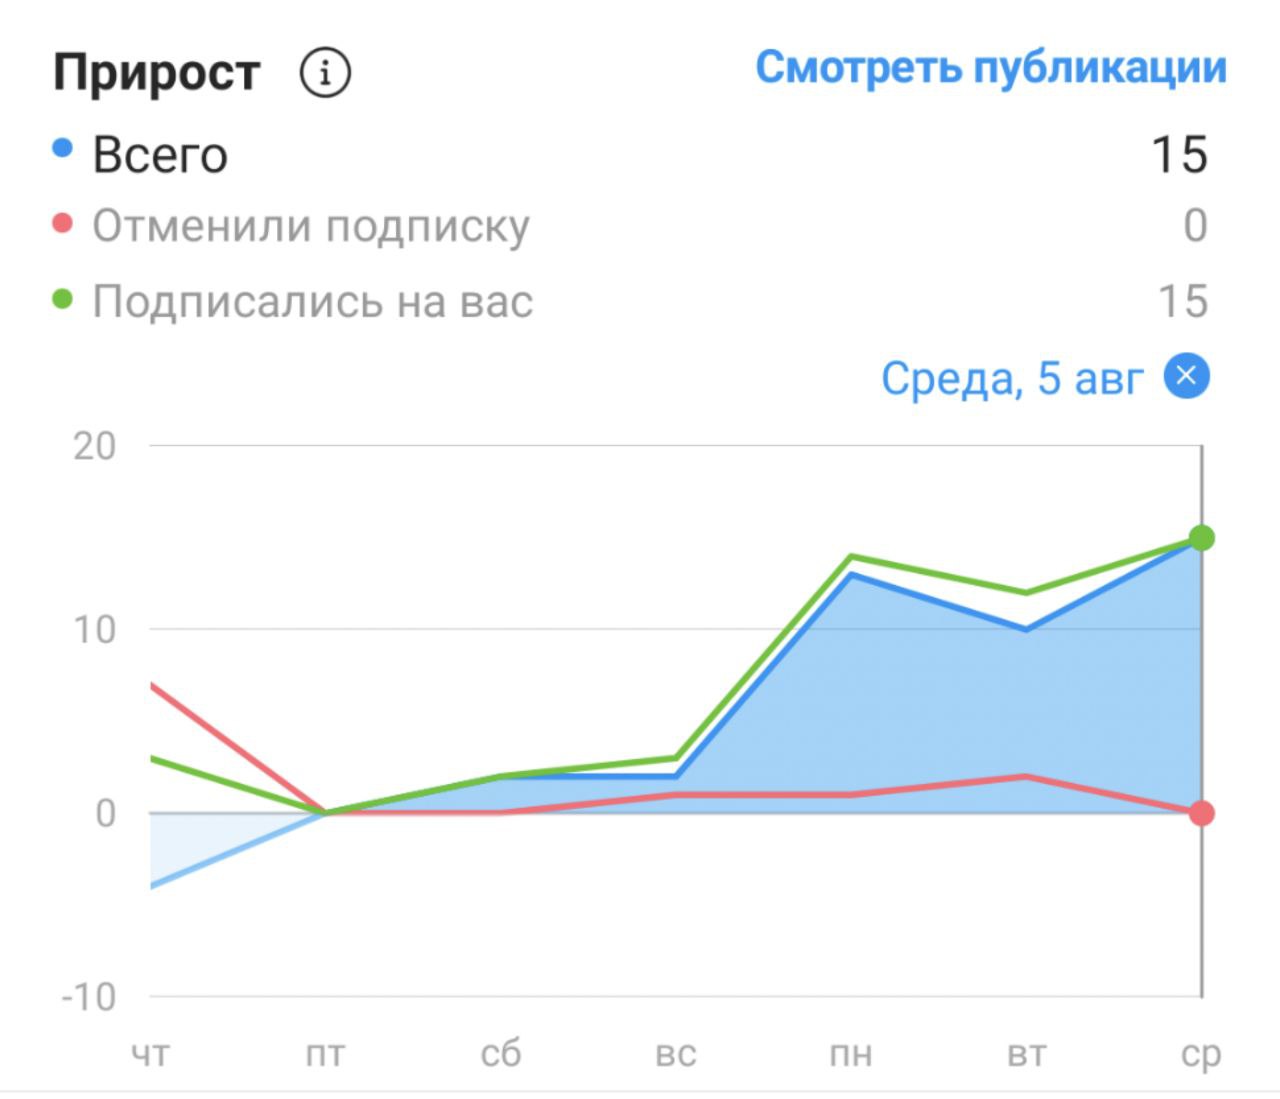
Task: Toggle the Отменили подписку series label
Action: [x=310, y=226]
